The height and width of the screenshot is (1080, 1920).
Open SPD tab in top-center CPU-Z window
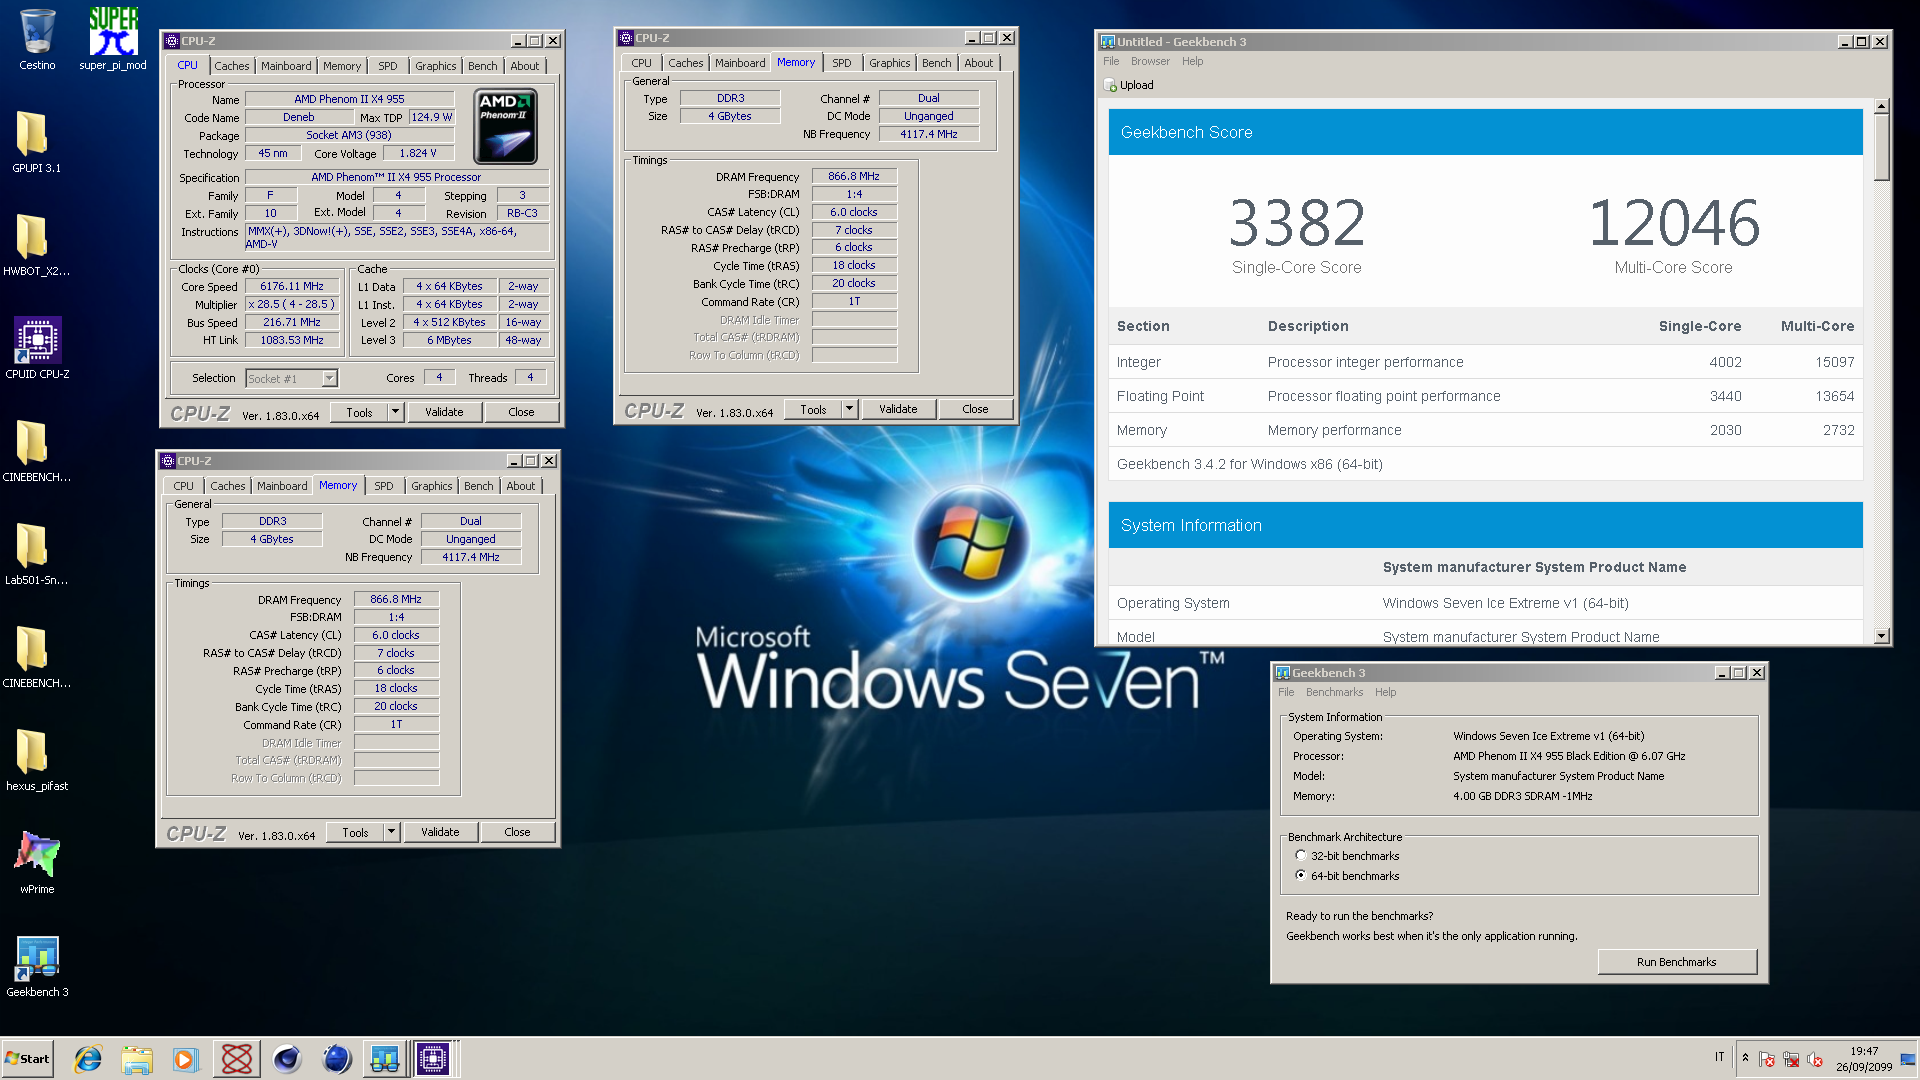click(x=842, y=63)
